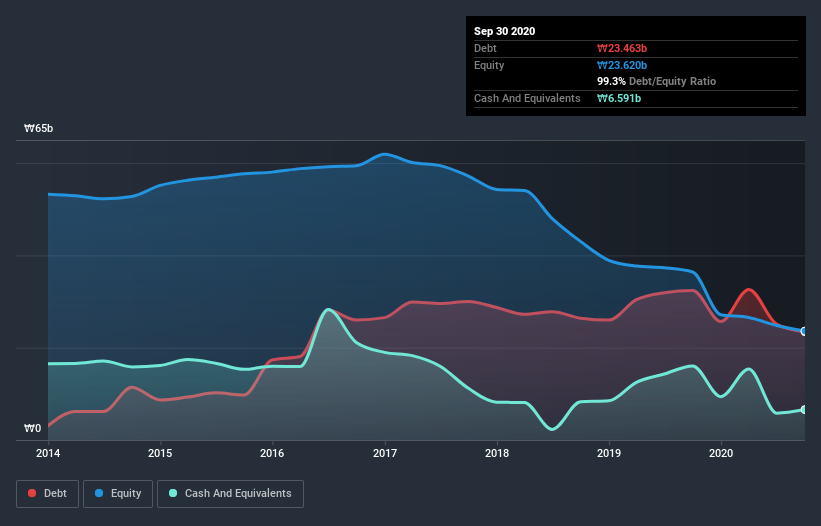Toggle the Debt series in the legend
Viewport: 821px width, 526px height.
pyautogui.click(x=46, y=493)
